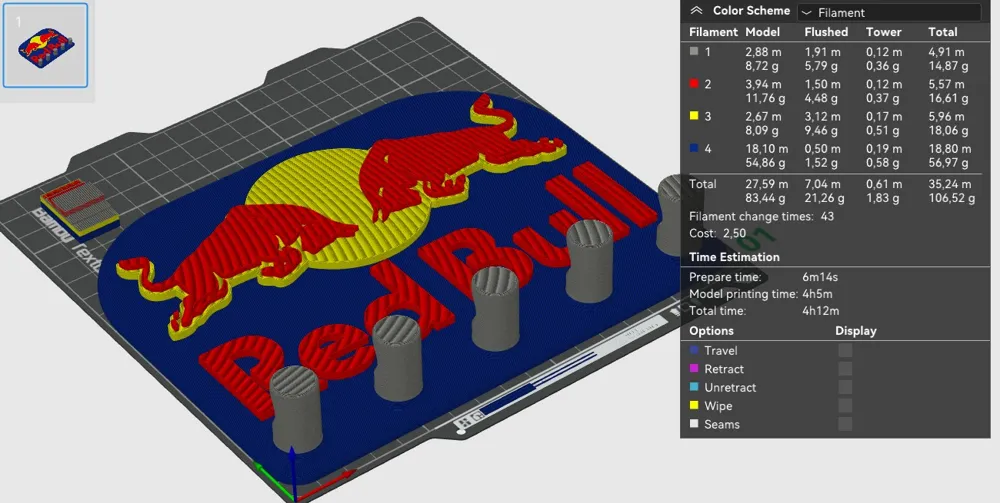Collapse the Color Scheme panel
Viewport: 1000px width, 503px height.
pos(696,11)
